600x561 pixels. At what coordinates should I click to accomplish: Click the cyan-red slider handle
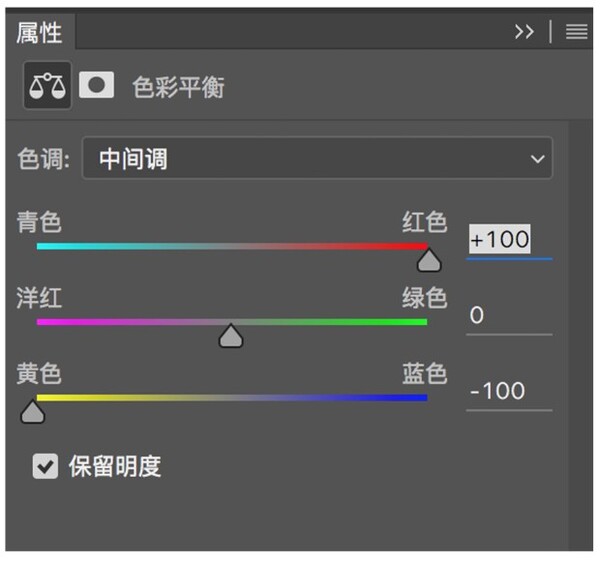429,260
